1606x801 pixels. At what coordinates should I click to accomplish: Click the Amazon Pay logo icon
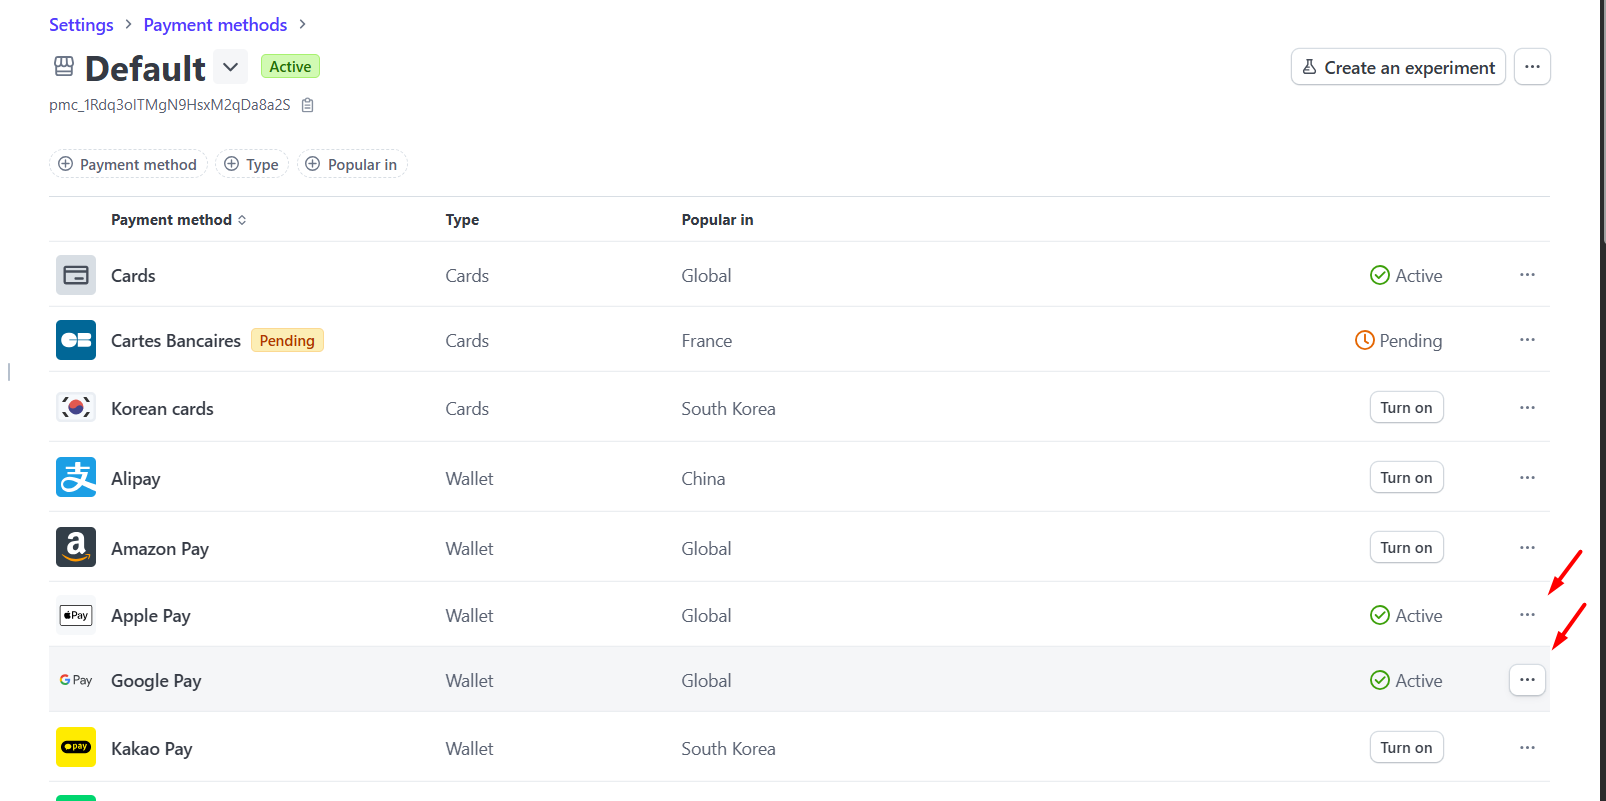(x=76, y=547)
